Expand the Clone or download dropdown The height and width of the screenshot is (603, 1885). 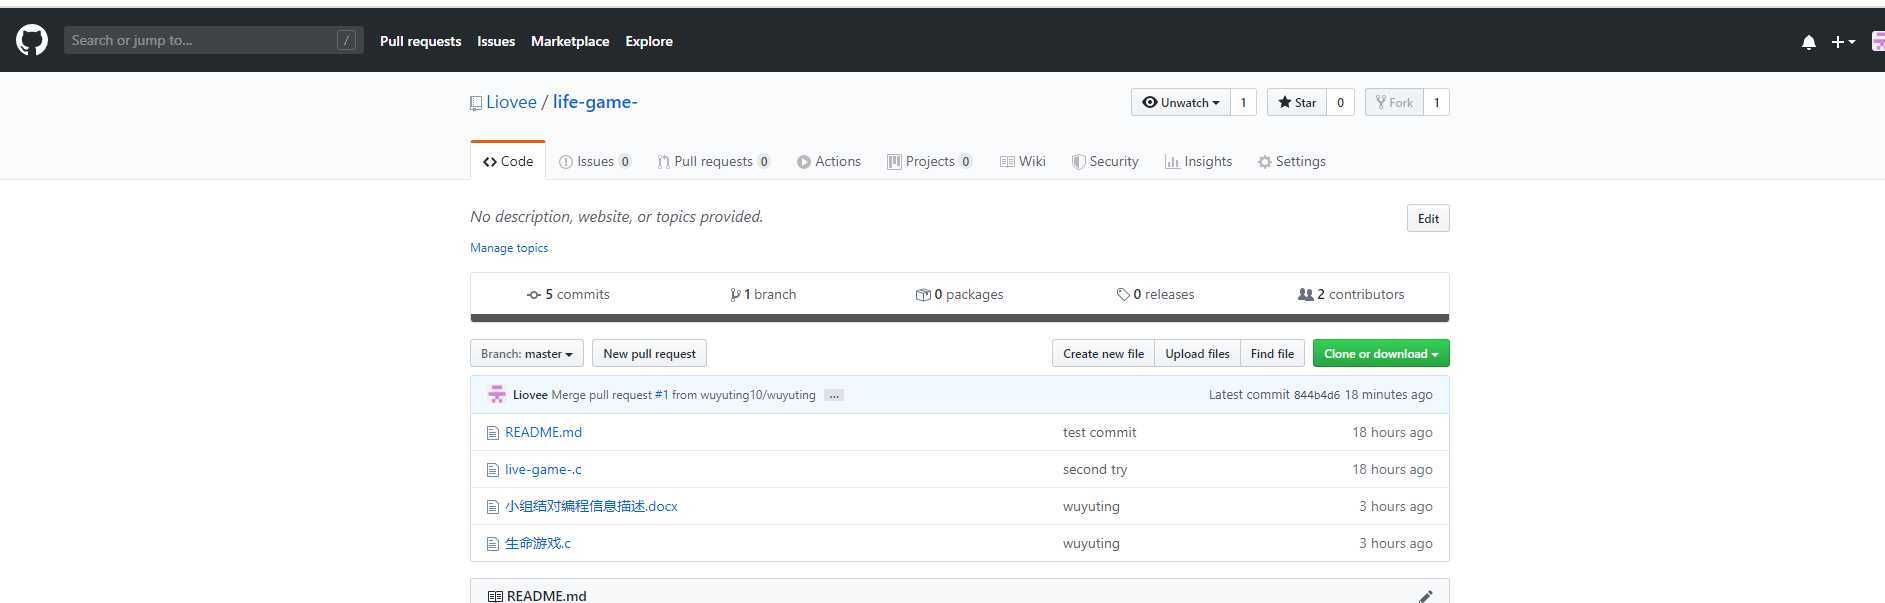(x=1381, y=353)
